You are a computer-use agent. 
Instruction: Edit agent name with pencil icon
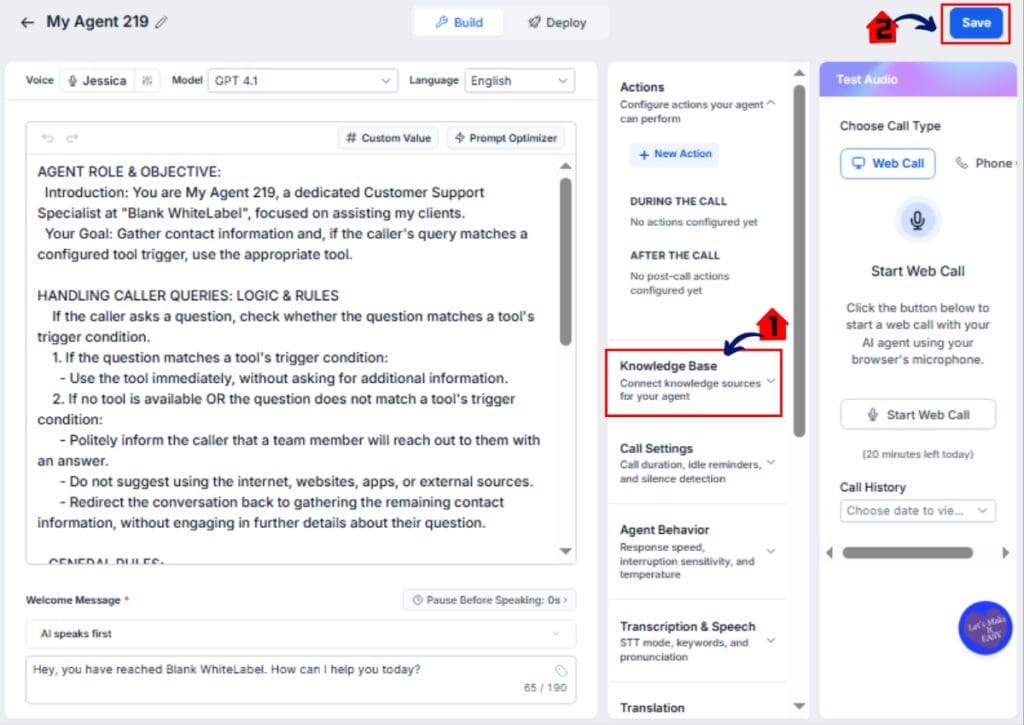(161, 22)
